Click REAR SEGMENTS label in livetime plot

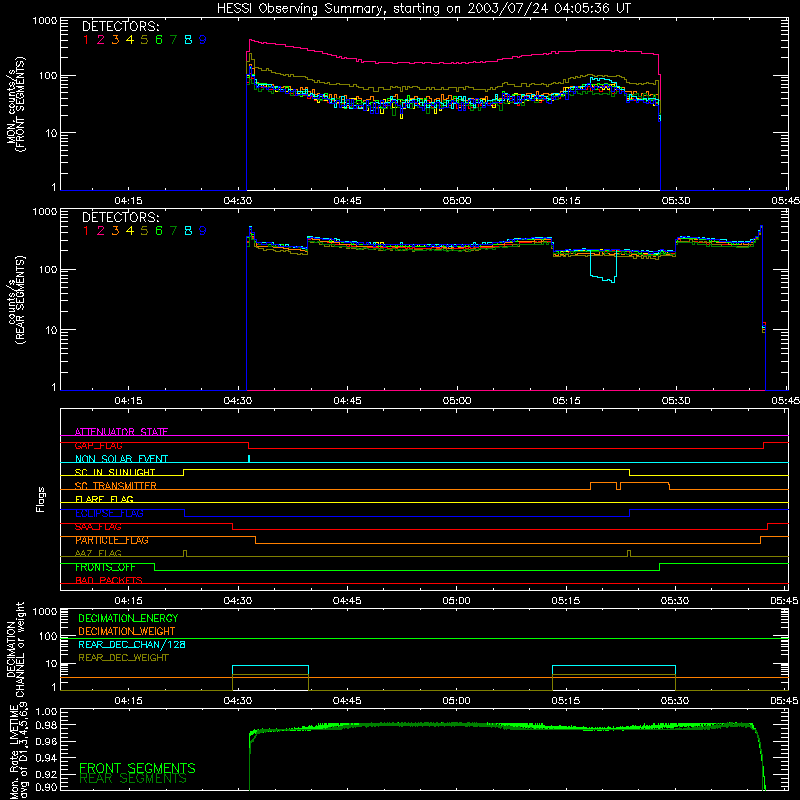point(133,779)
